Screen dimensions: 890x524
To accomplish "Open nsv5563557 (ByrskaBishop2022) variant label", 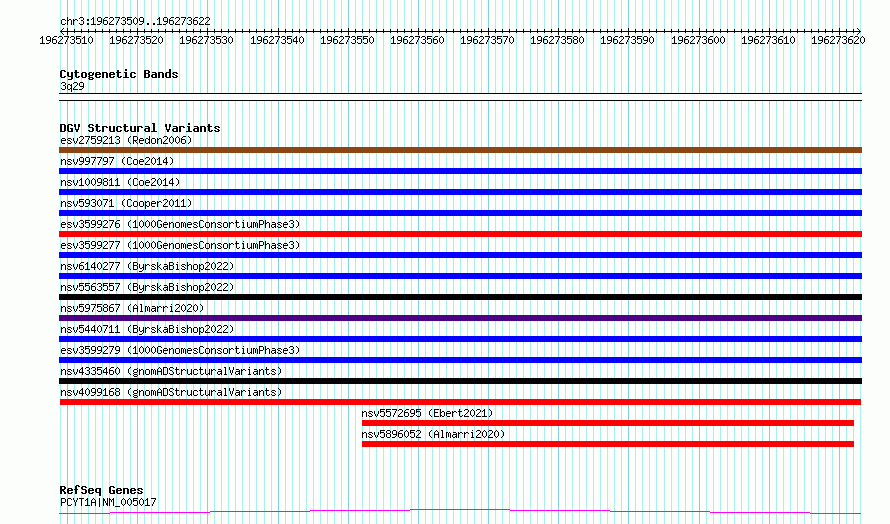I will 147,287.
